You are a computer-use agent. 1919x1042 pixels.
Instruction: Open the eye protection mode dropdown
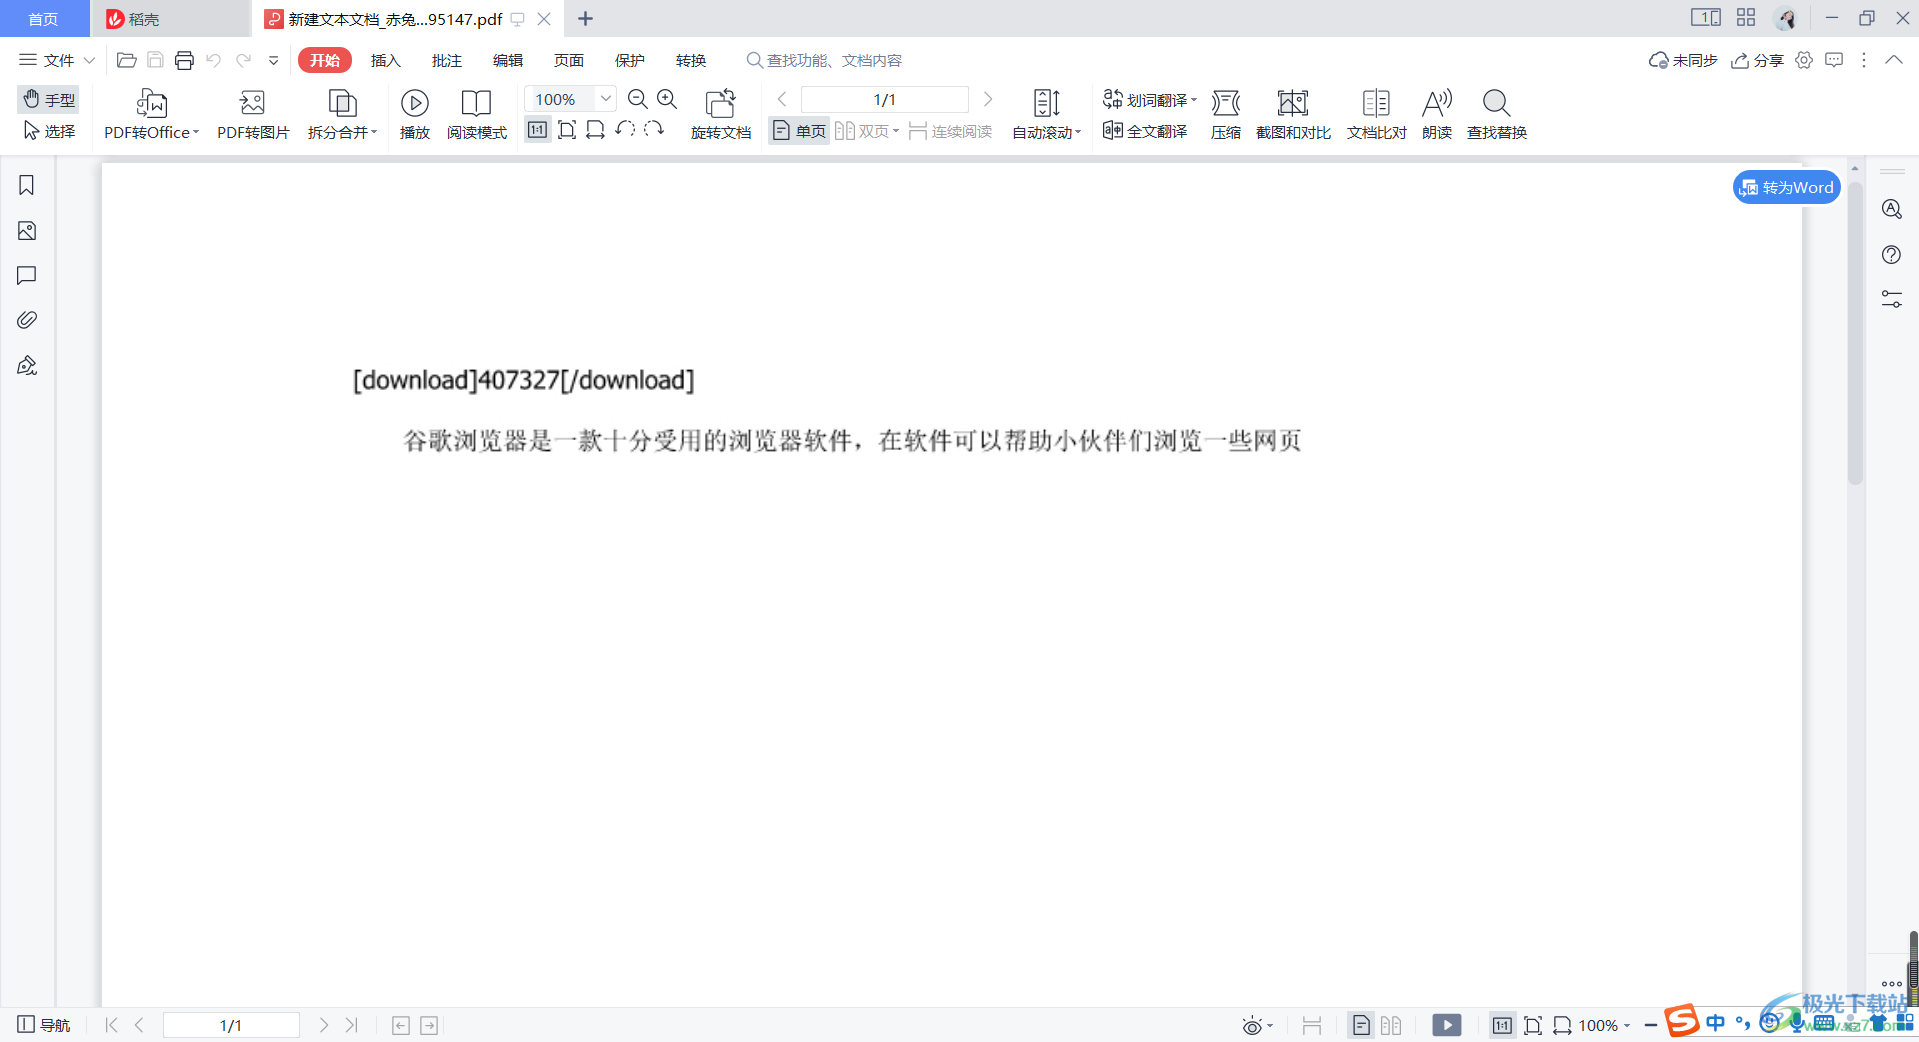pyautogui.click(x=1270, y=1026)
